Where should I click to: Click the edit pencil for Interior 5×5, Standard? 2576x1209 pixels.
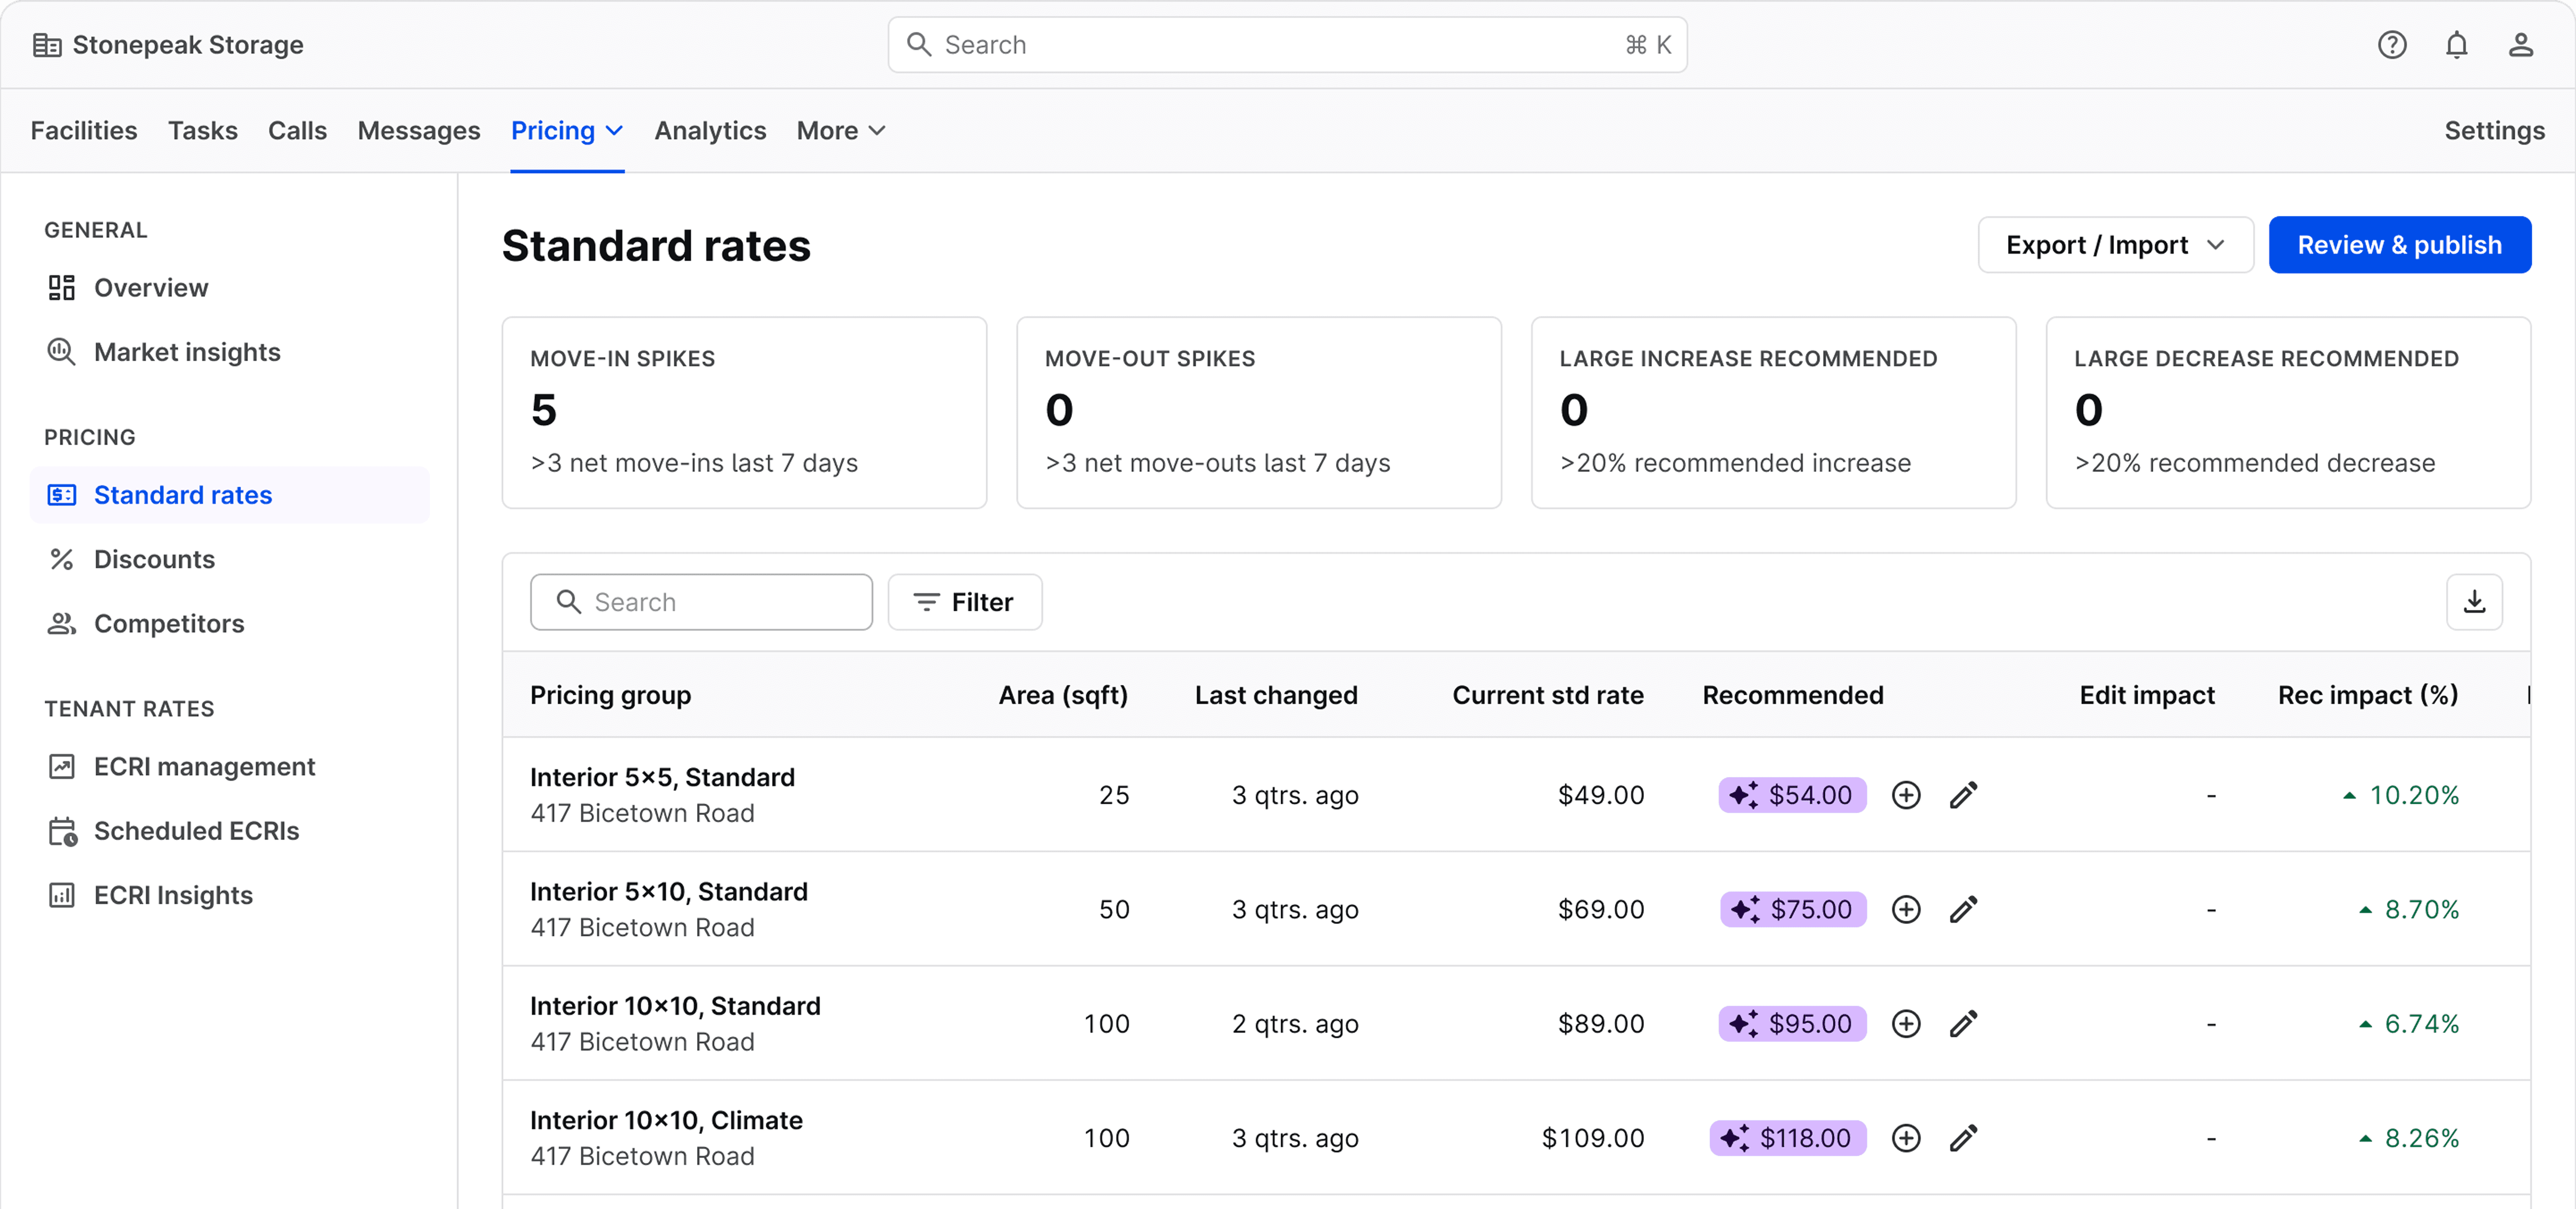coord(1963,795)
